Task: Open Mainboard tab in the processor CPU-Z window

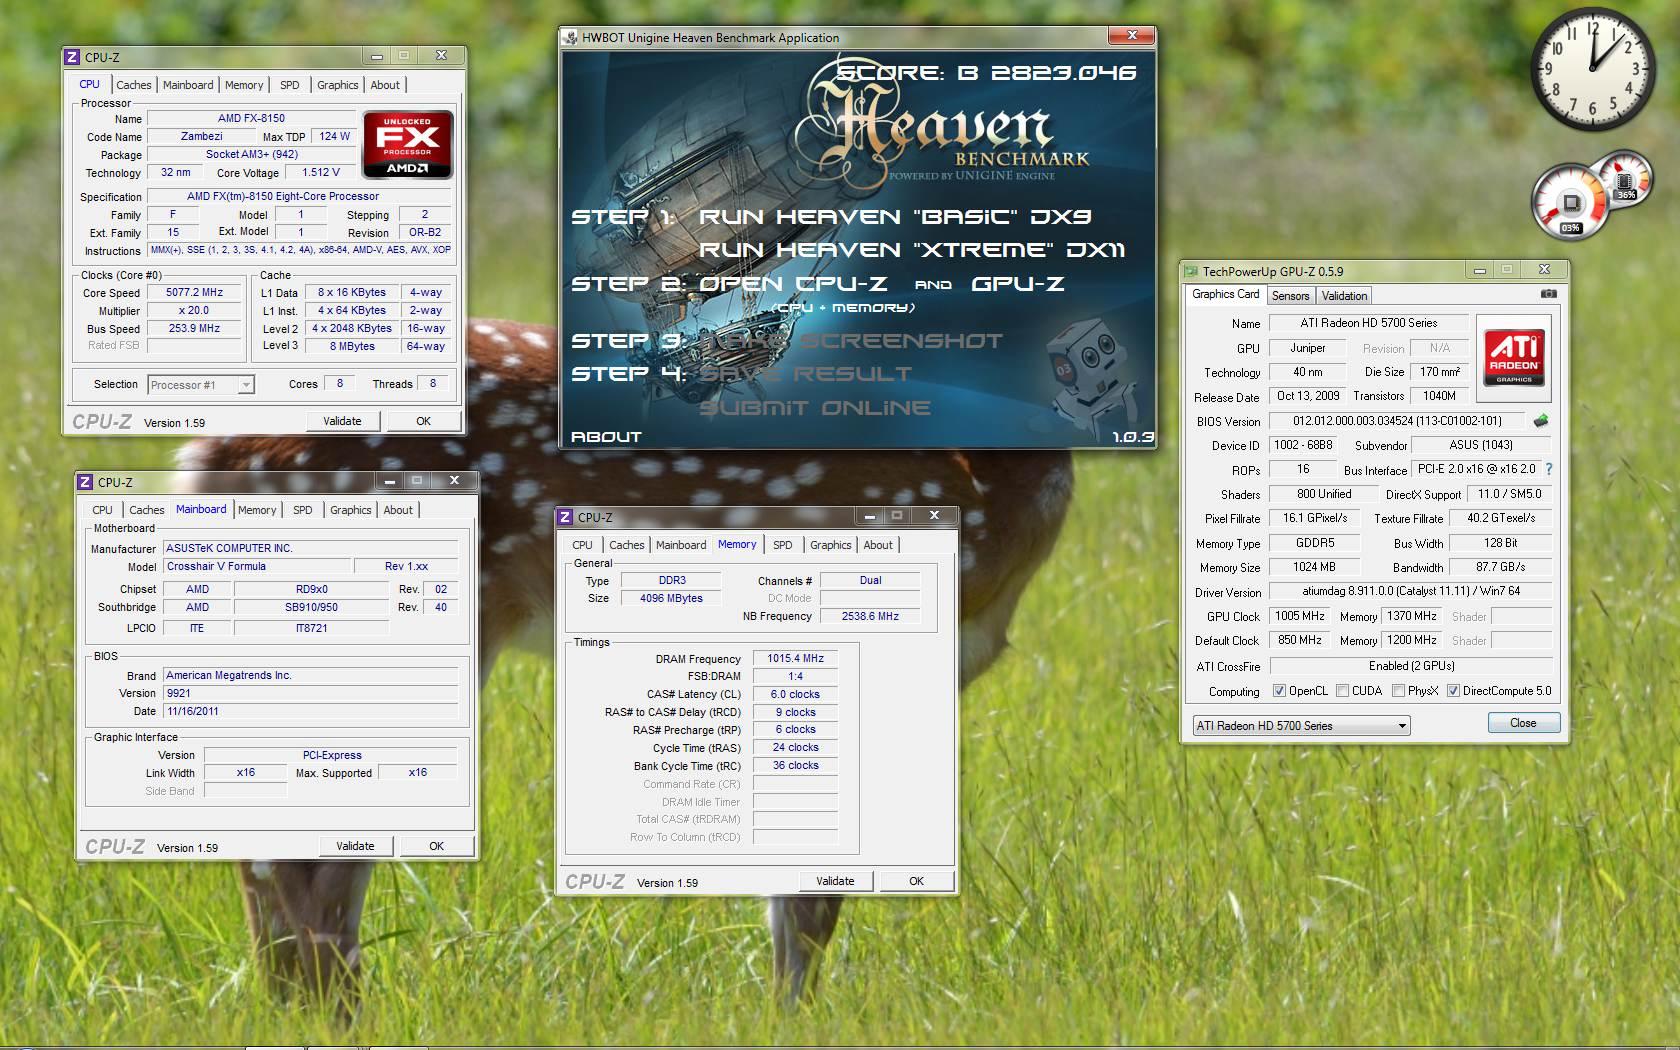Action: (188, 85)
